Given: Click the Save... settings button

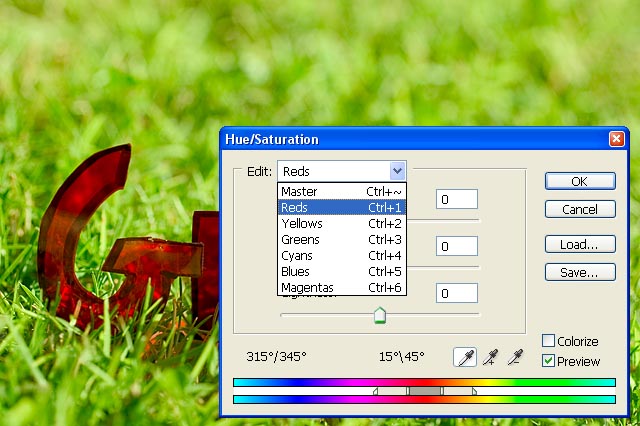Looking at the screenshot, I should (580, 272).
